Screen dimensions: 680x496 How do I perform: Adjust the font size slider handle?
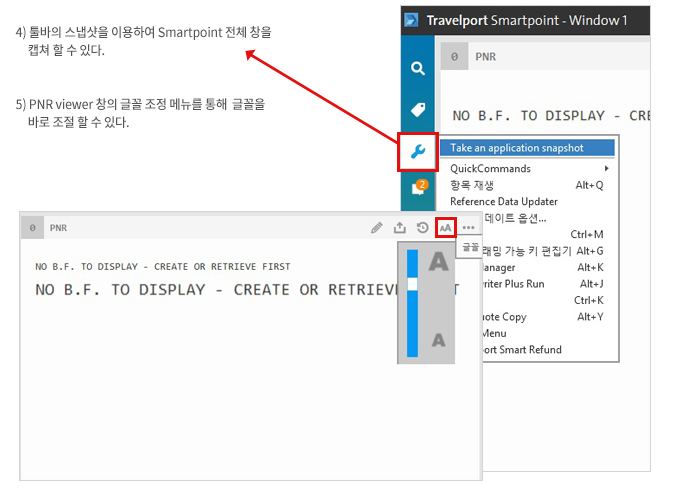coord(412,284)
